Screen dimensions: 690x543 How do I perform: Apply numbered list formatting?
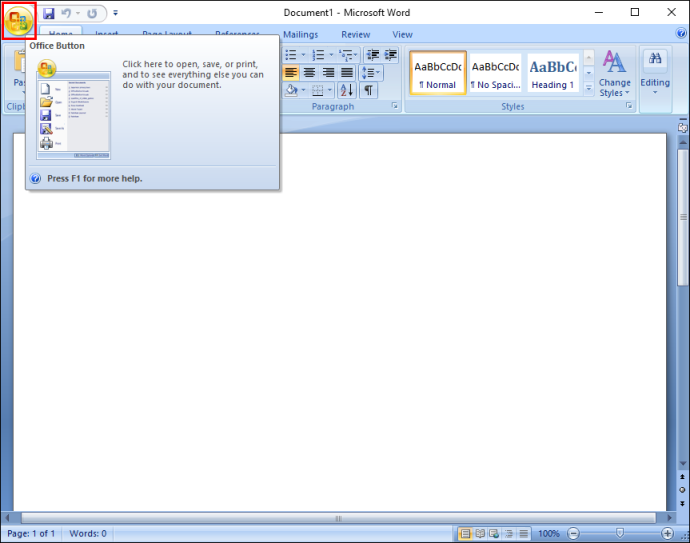pos(318,55)
